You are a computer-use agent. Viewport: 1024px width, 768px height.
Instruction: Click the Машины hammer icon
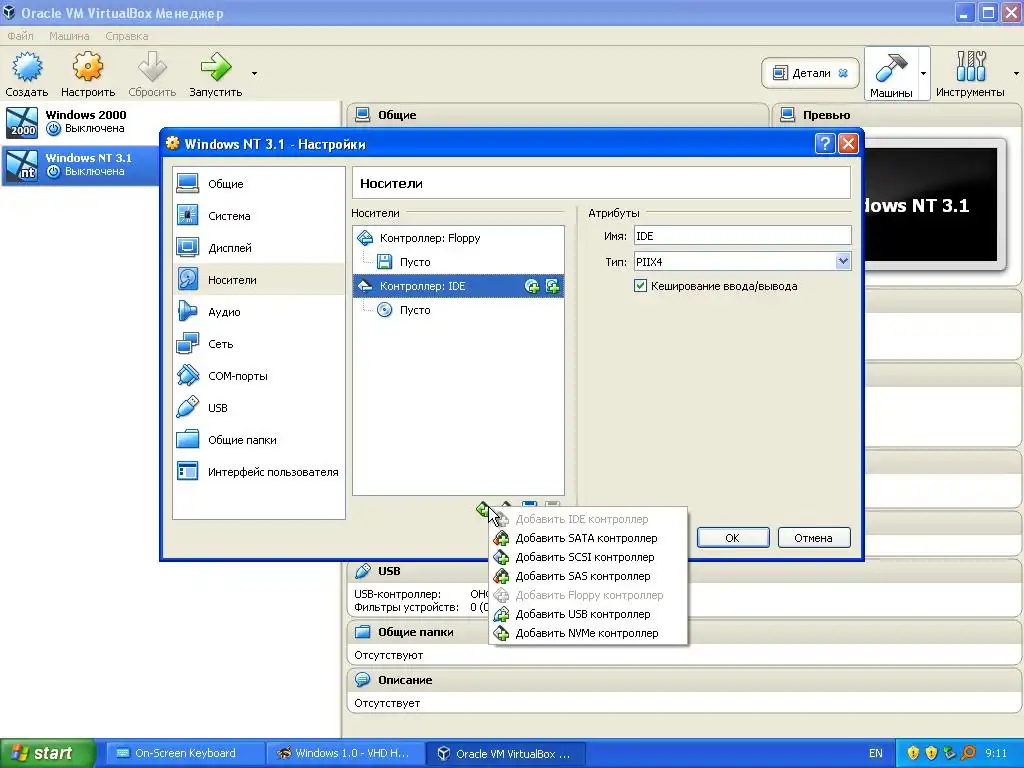[x=891, y=67]
